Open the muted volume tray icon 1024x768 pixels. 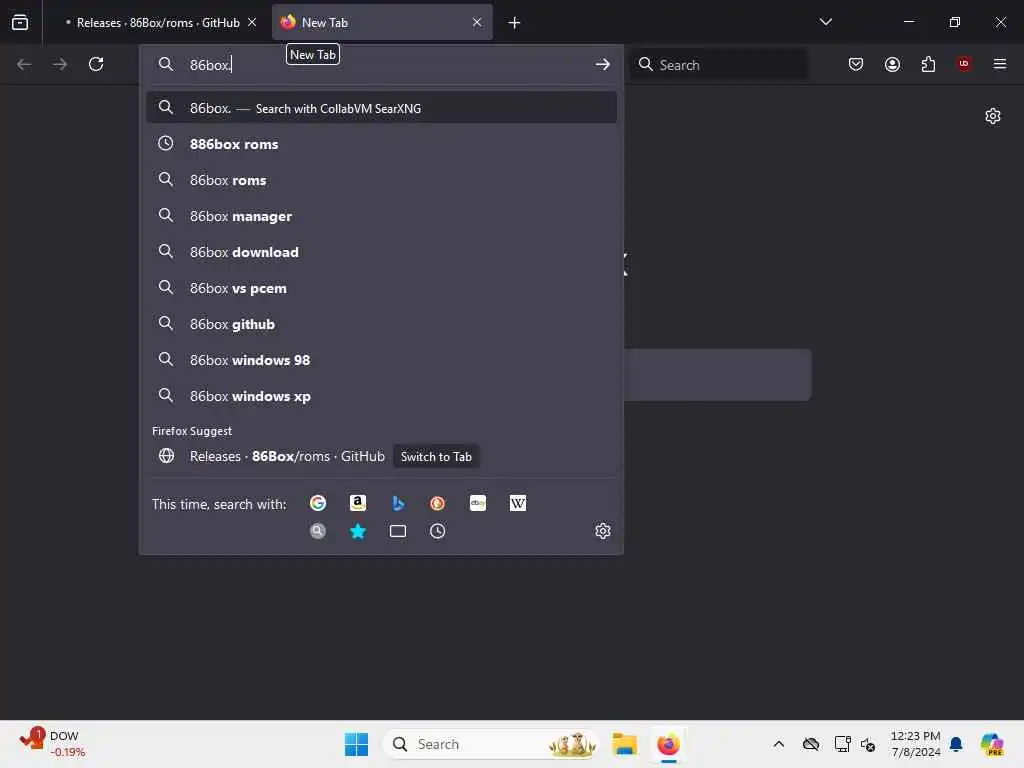coord(869,744)
